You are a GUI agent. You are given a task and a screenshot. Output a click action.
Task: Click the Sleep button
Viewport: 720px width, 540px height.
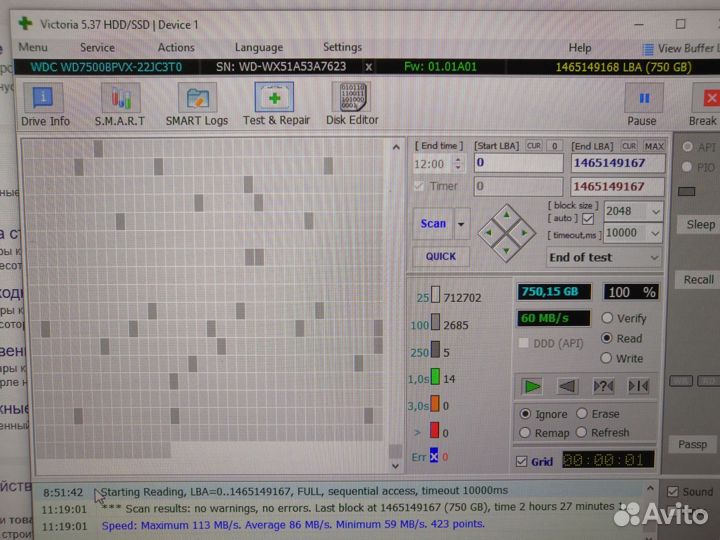[700, 225]
